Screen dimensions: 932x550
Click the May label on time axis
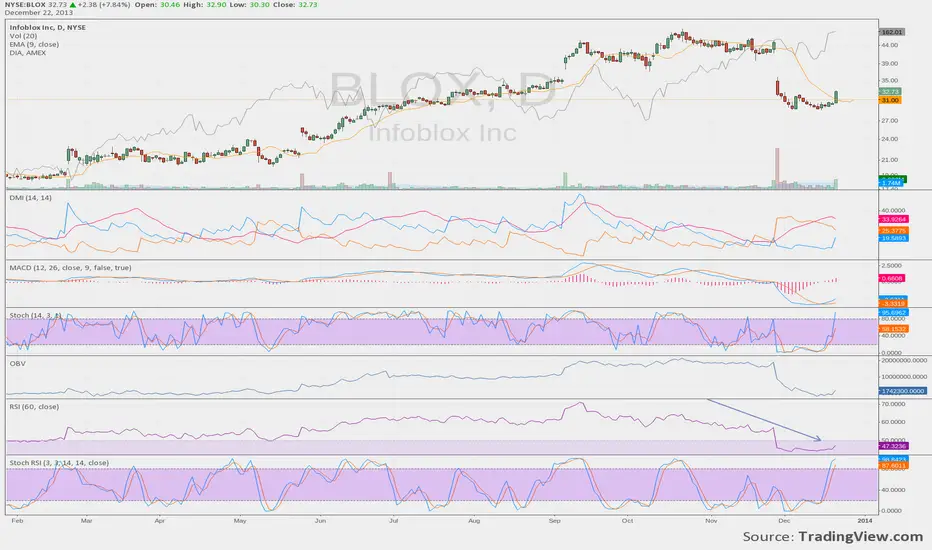click(x=240, y=521)
